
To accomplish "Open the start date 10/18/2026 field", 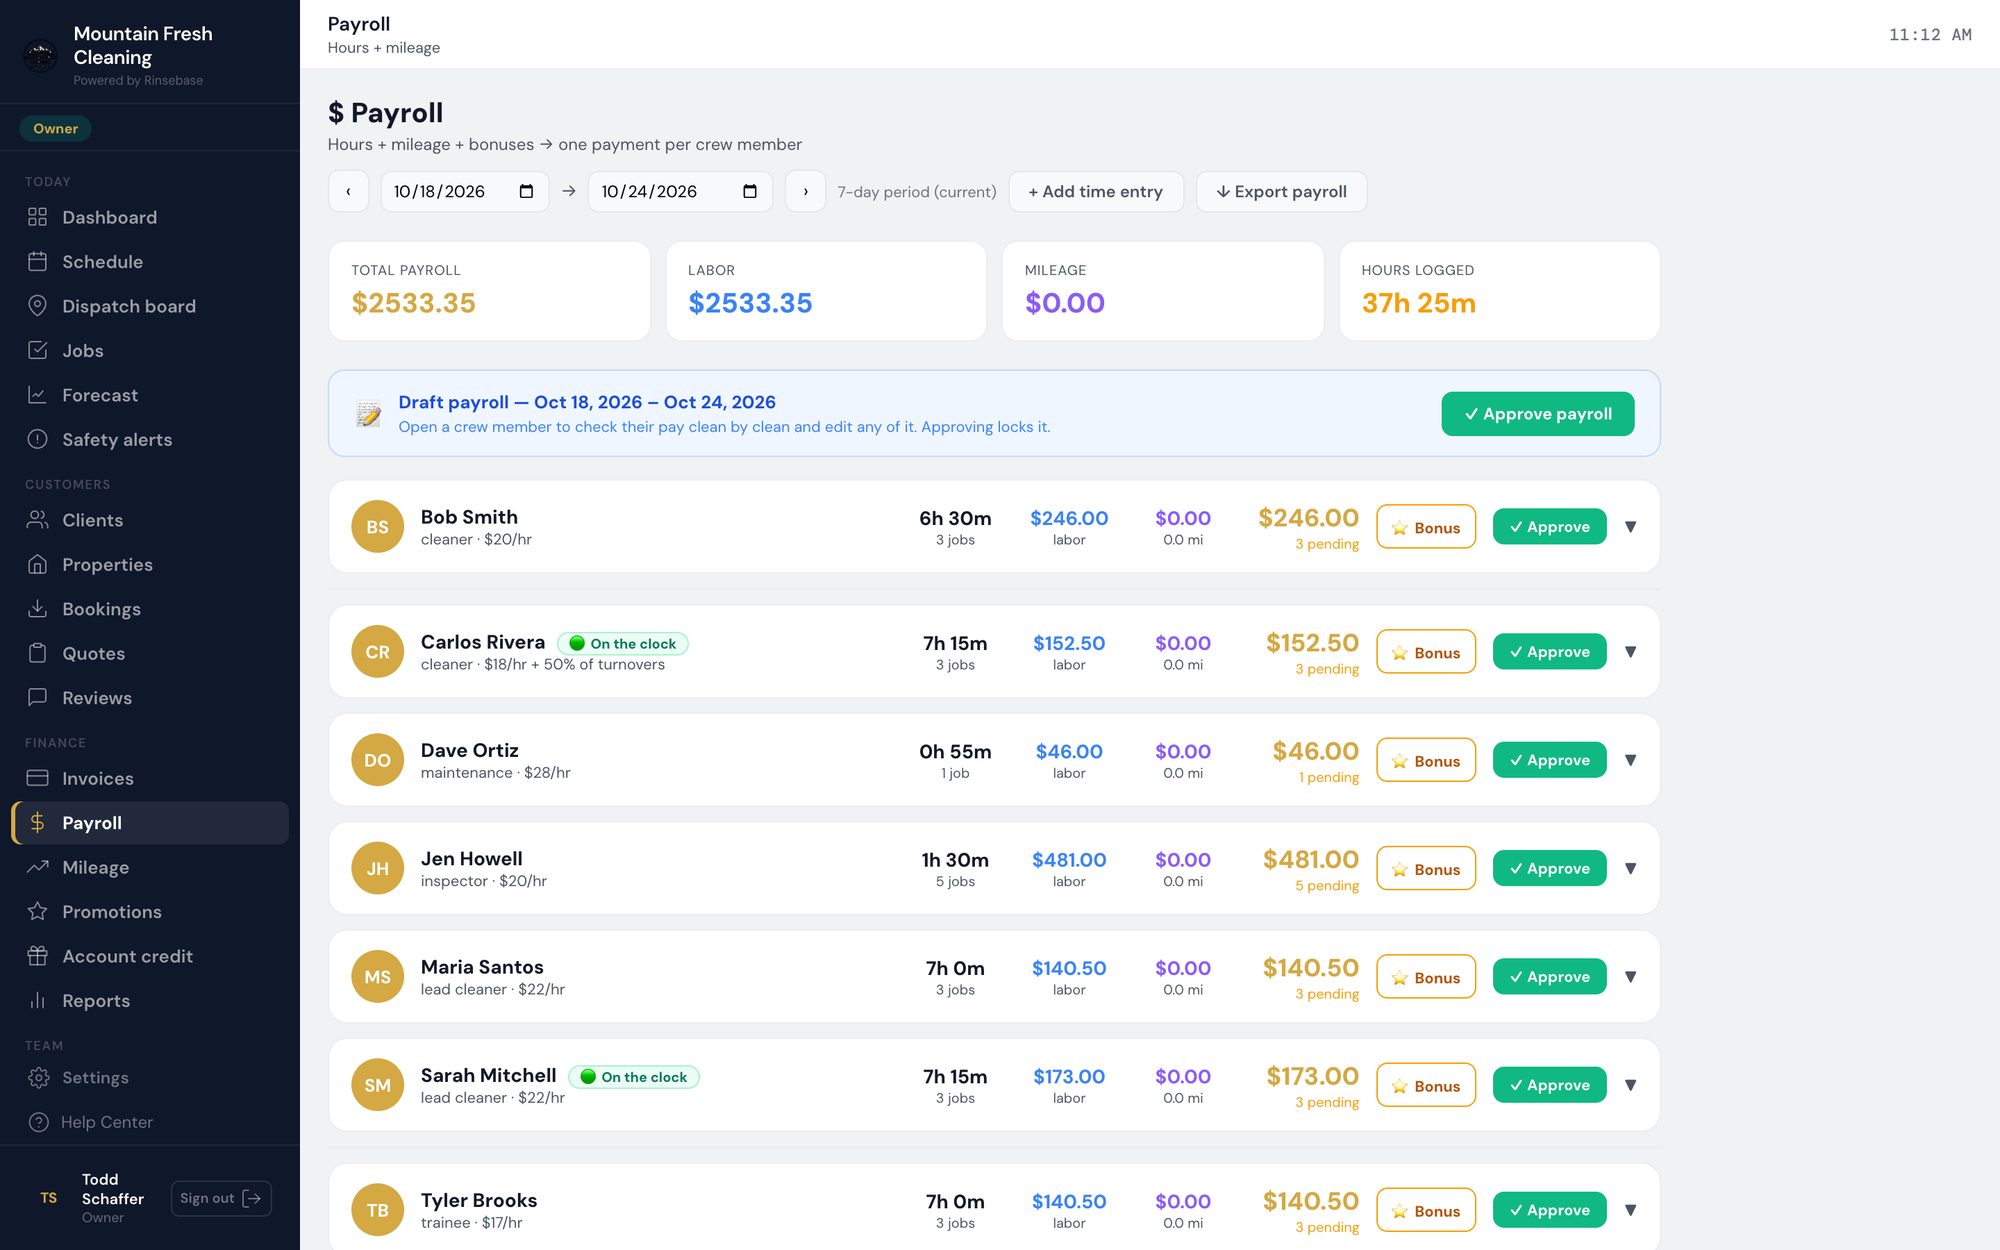I will pyautogui.click(x=464, y=192).
